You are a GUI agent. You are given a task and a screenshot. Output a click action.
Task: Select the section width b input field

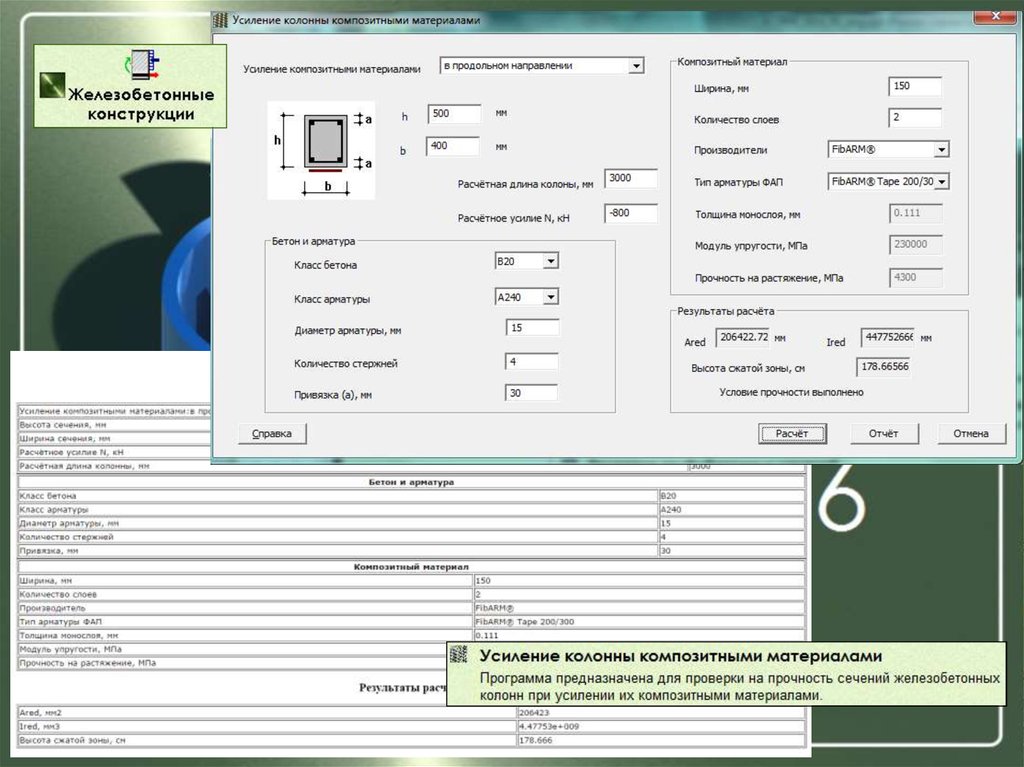pos(454,146)
